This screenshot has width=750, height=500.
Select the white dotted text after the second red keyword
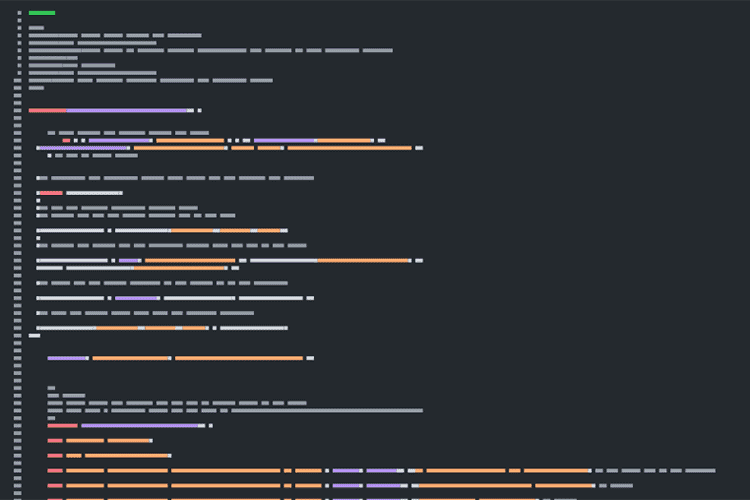[94, 193]
